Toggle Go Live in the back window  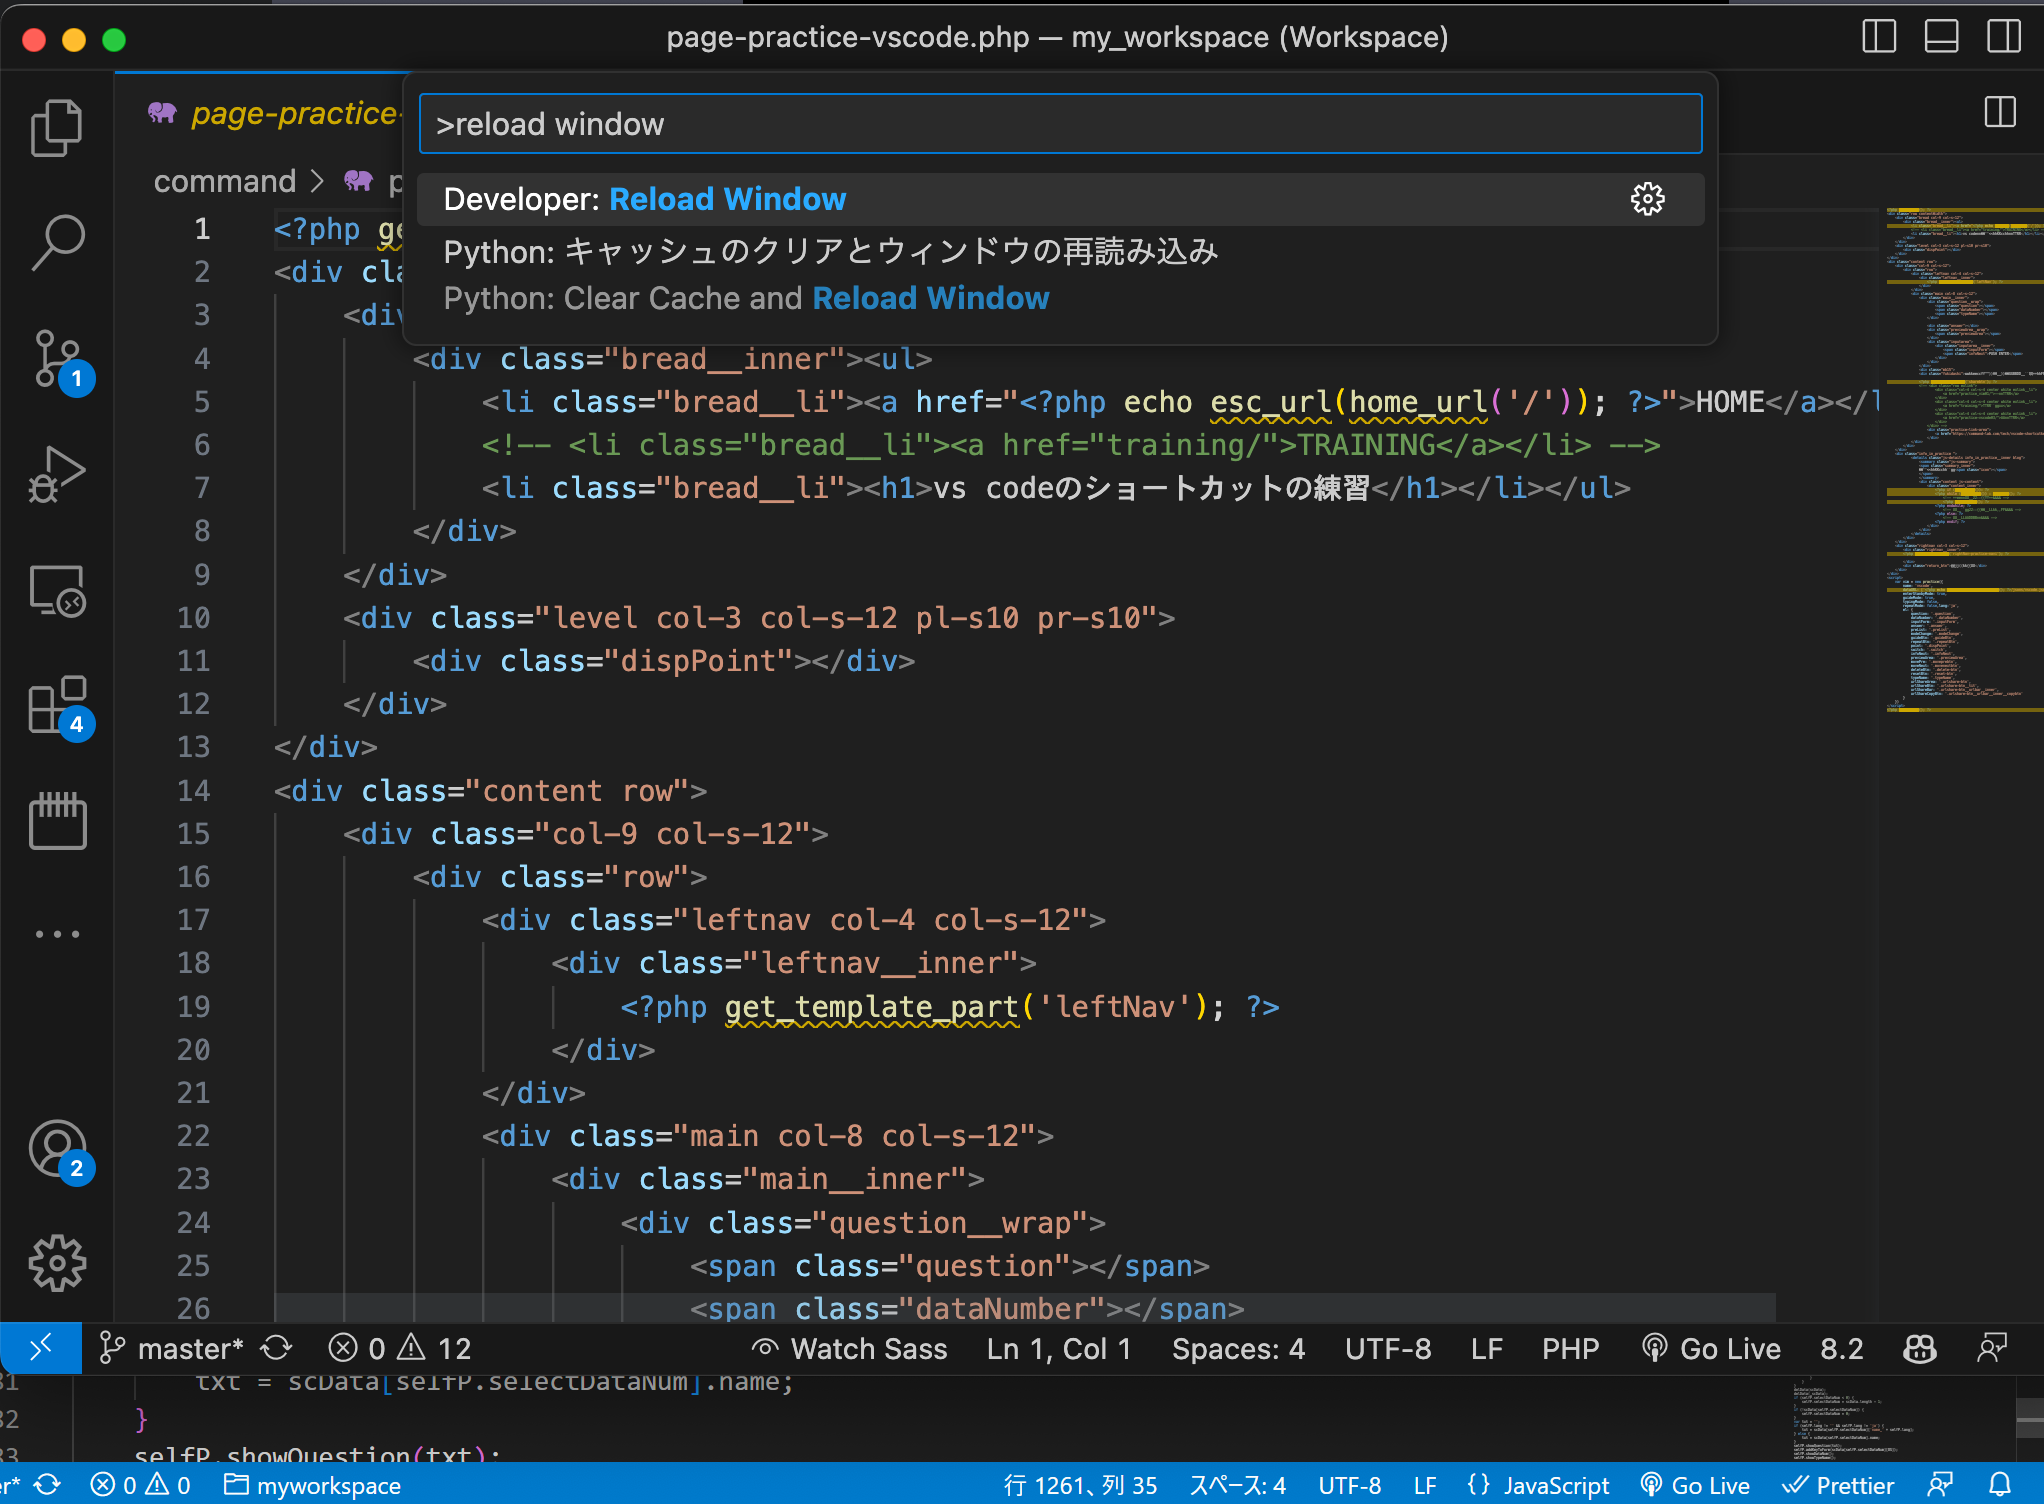pyautogui.click(x=1695, y=1485)
